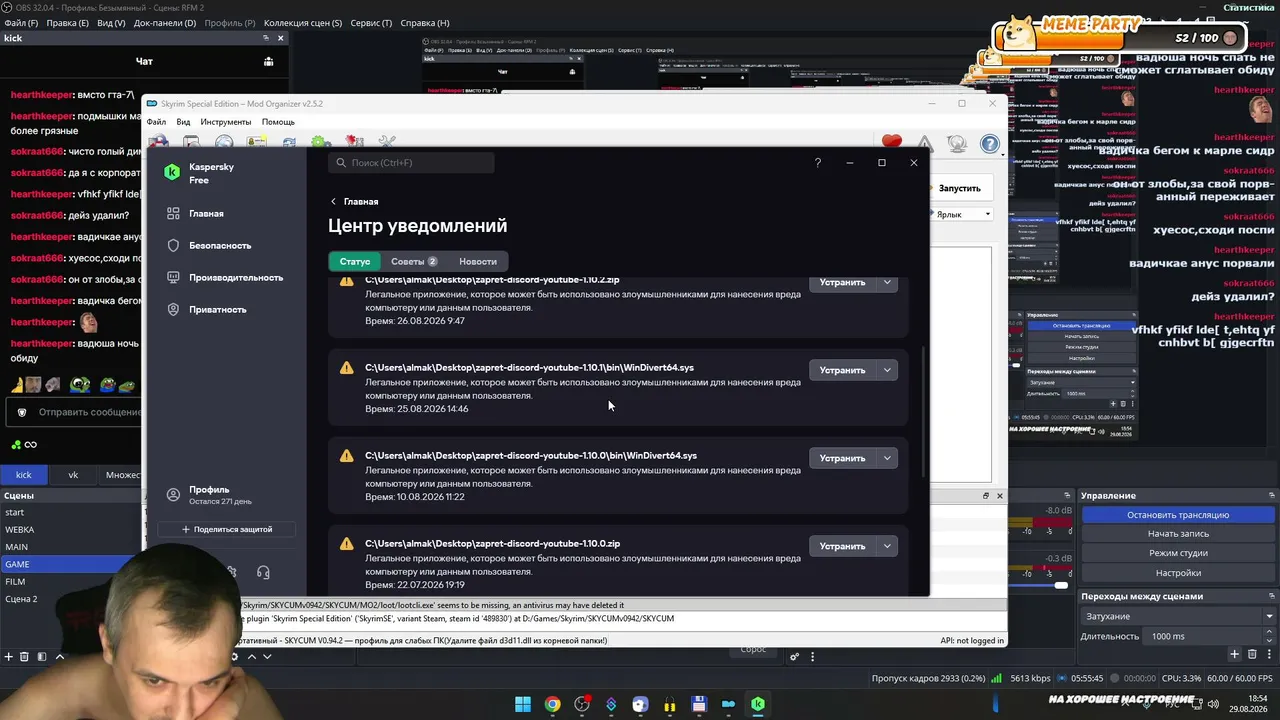The image size is (1280, 720).
Task: Open Mod Organizer Инструменты menu
Action: [x=225, y=122]
